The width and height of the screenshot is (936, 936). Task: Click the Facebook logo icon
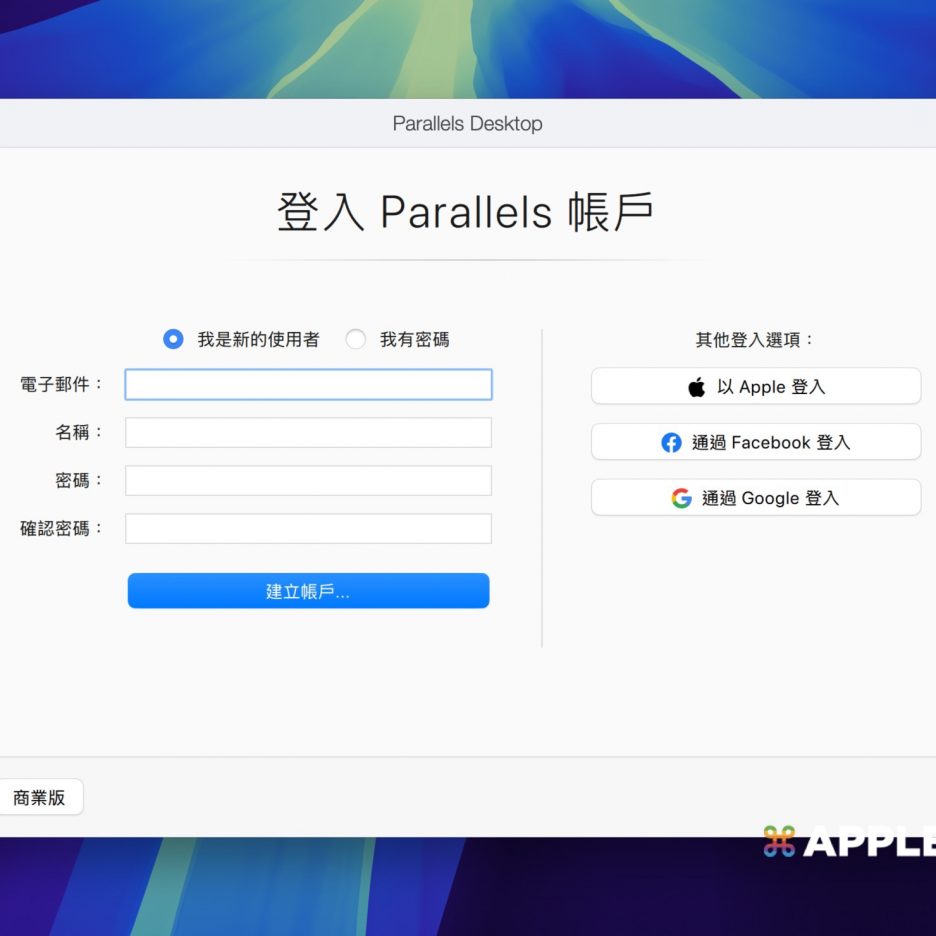671,442
